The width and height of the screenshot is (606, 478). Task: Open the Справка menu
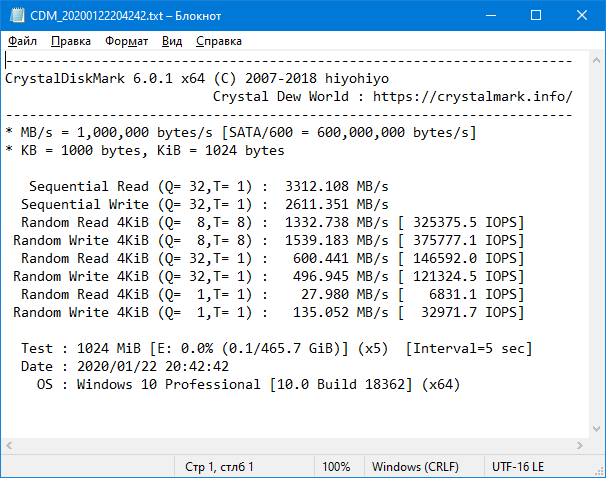click(x=219, y=41)
